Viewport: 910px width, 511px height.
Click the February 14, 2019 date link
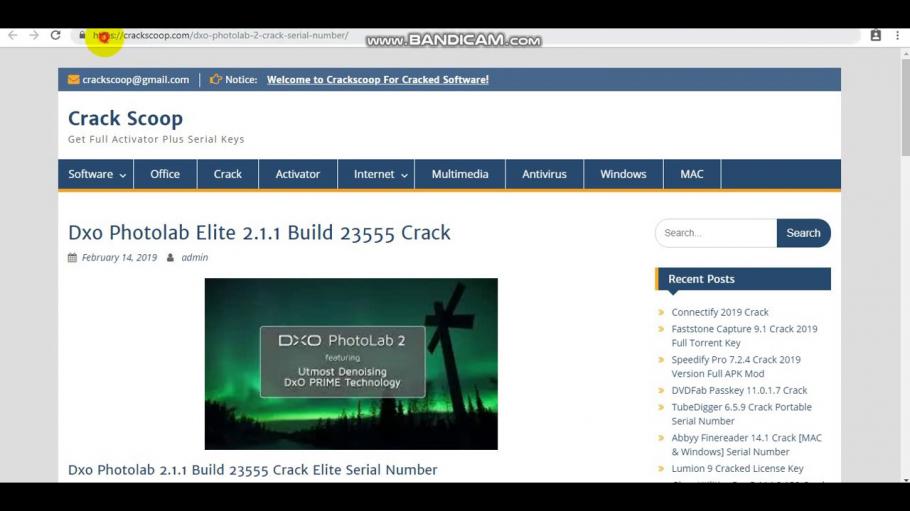[119, 257]
